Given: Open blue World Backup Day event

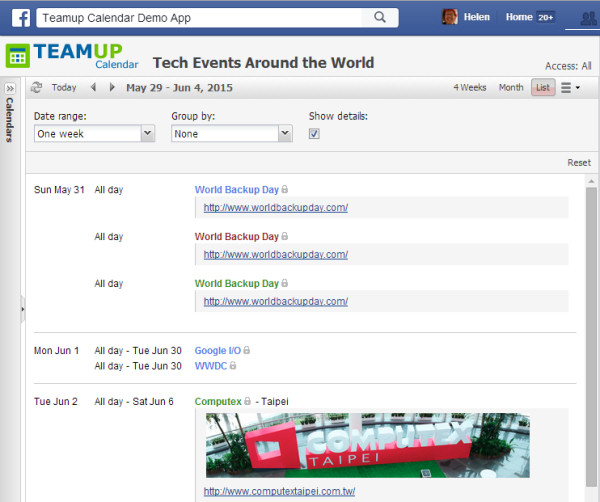Looking at the screenshot, I should pos(236,190).
